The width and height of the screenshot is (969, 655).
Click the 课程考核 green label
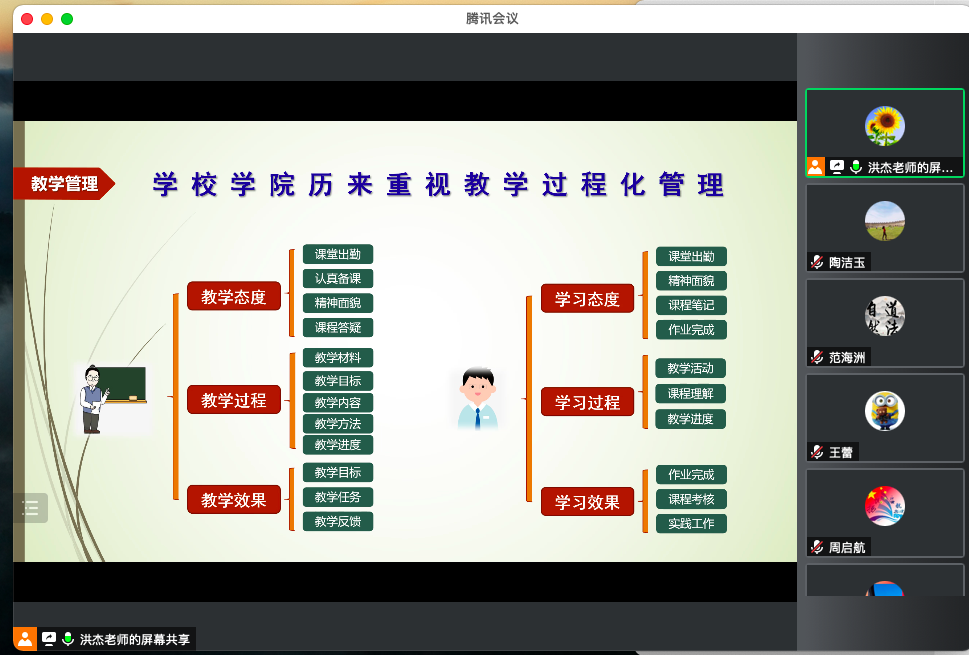coord(691,499)
